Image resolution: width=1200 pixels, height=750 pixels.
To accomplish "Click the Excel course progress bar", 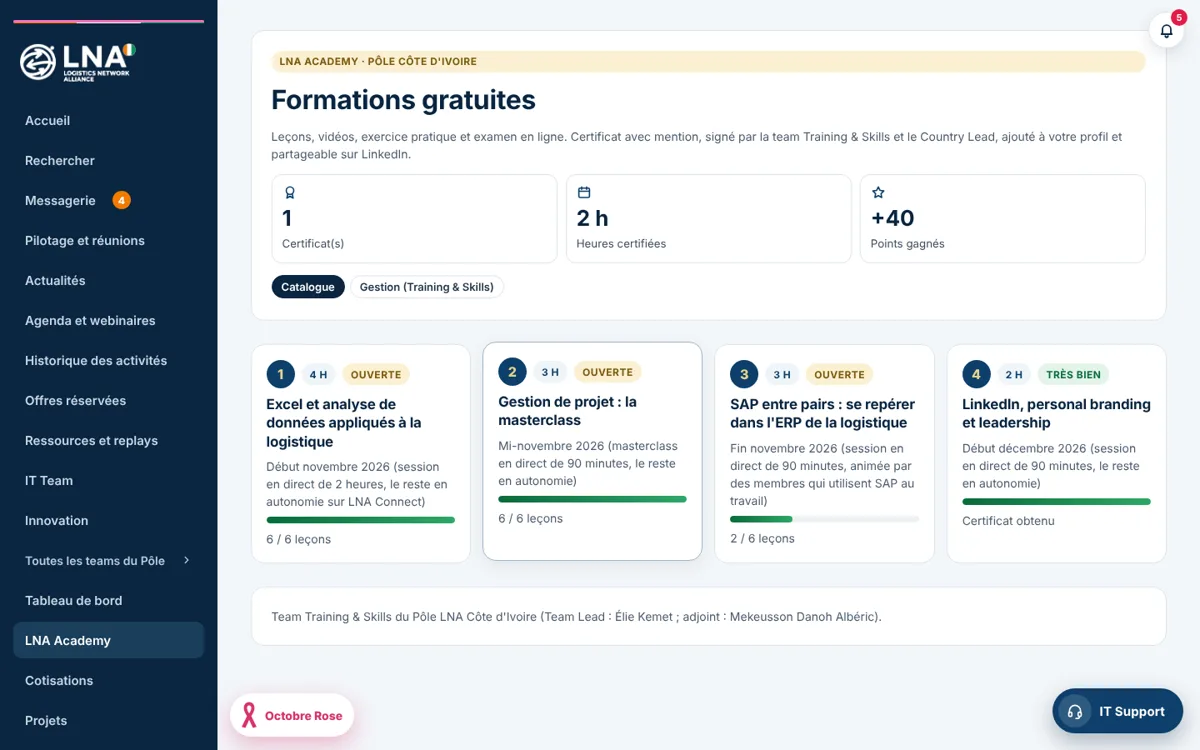I will [360, 520].
